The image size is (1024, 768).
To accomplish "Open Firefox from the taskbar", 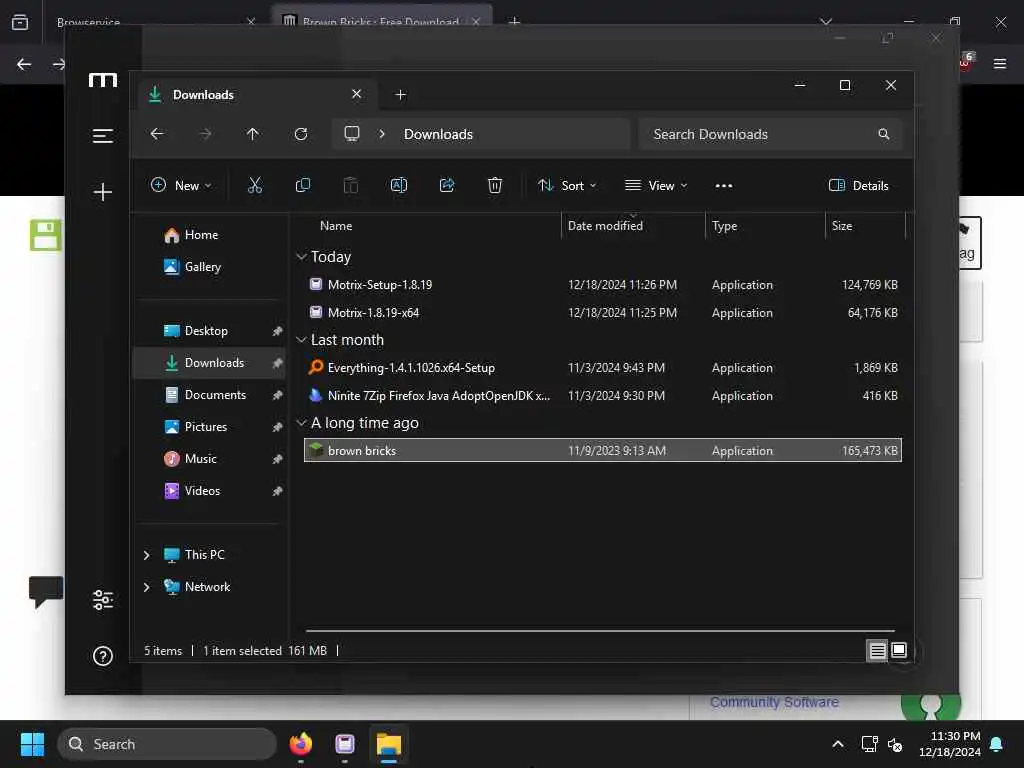I will point(300,744).
